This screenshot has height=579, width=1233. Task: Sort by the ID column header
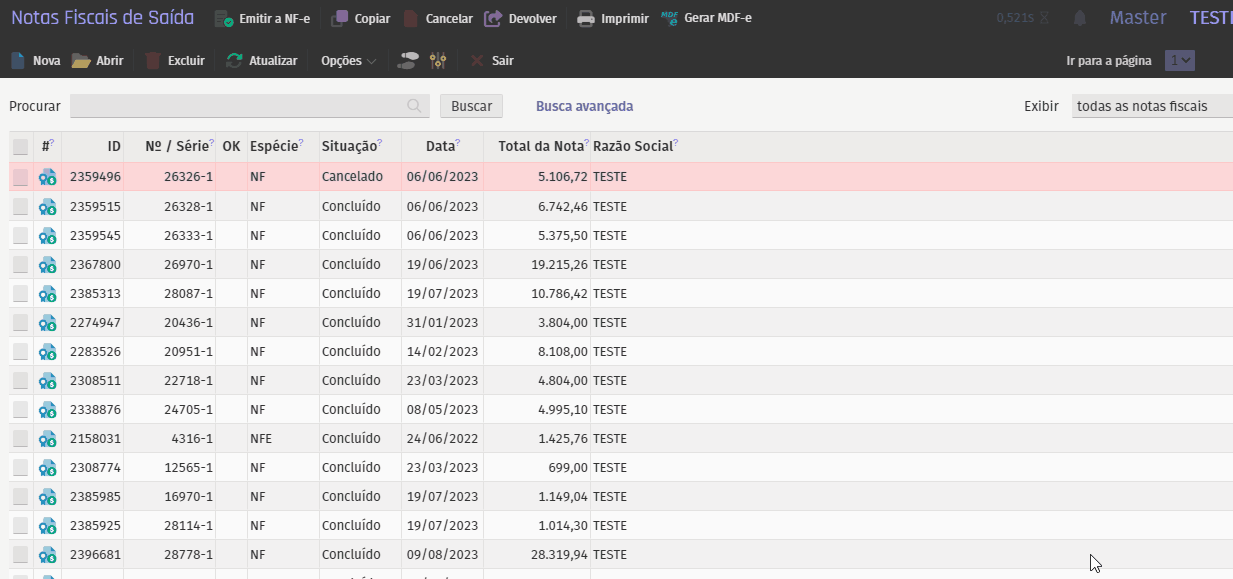[x=114, y=147]
